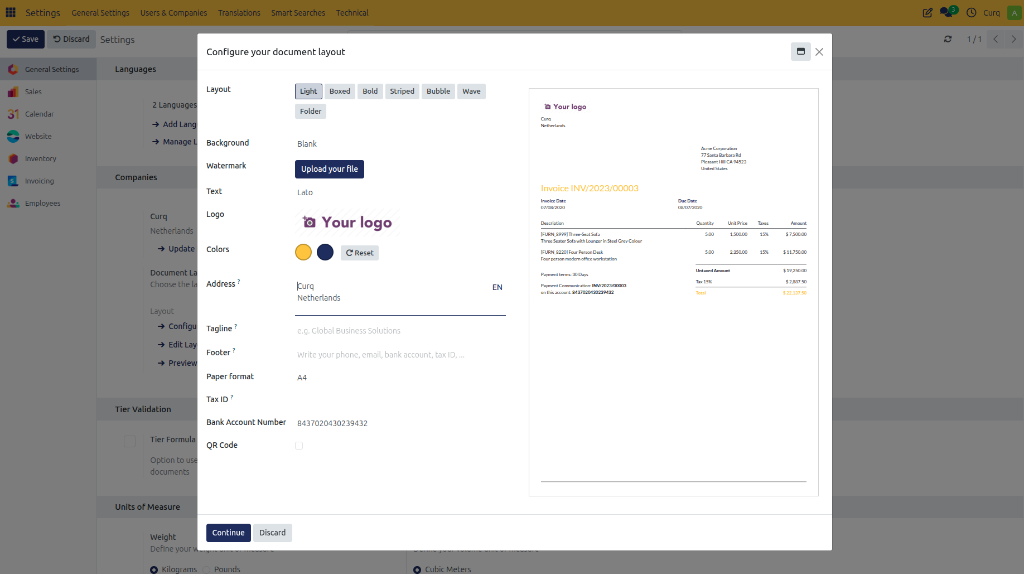Go to previous record arrow
This screenshot has width=1024, height=574.
(x=995, y=39)
